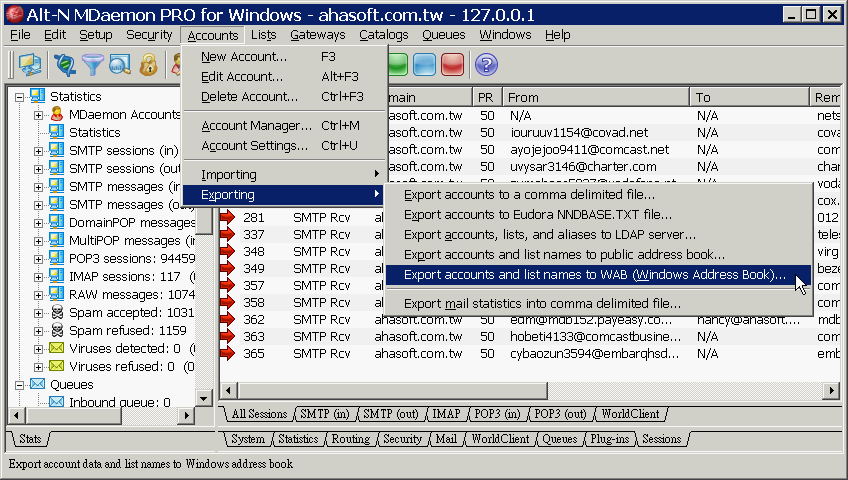This screenshot has width=848, height=480.
Task: Open the Queues menu
Action: coord(443,35)
